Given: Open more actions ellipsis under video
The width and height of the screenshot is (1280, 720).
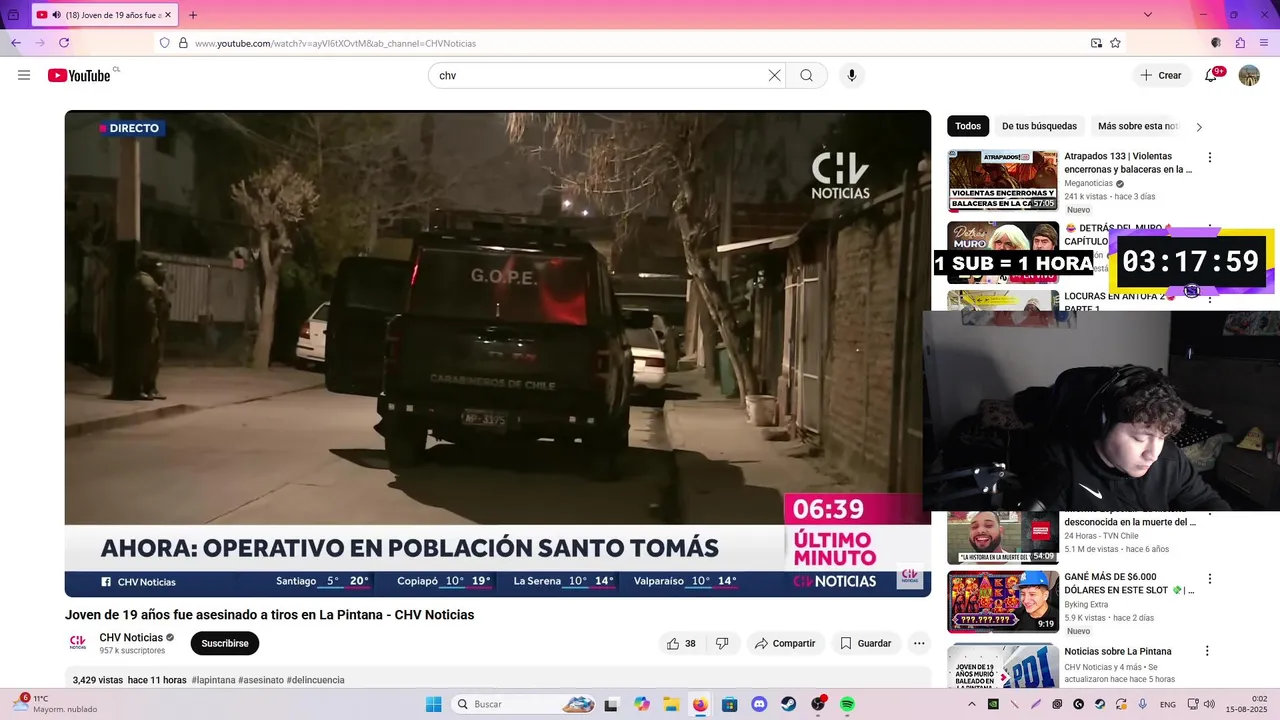Looking at the screenshot, I should point(919,643).
